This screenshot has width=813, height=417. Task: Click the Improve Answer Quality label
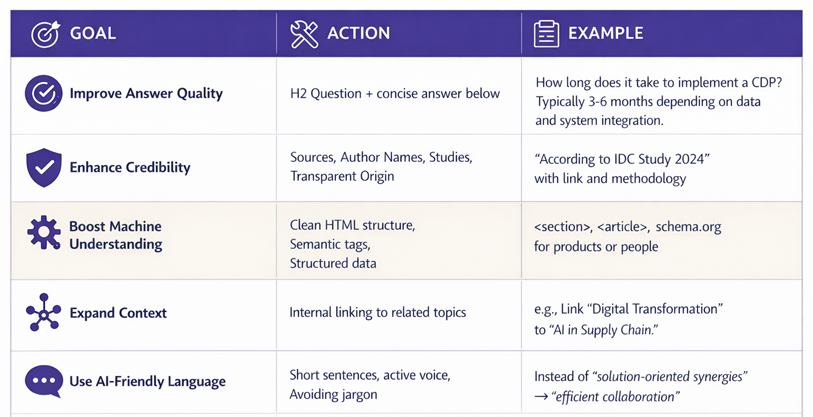(146, 94)
